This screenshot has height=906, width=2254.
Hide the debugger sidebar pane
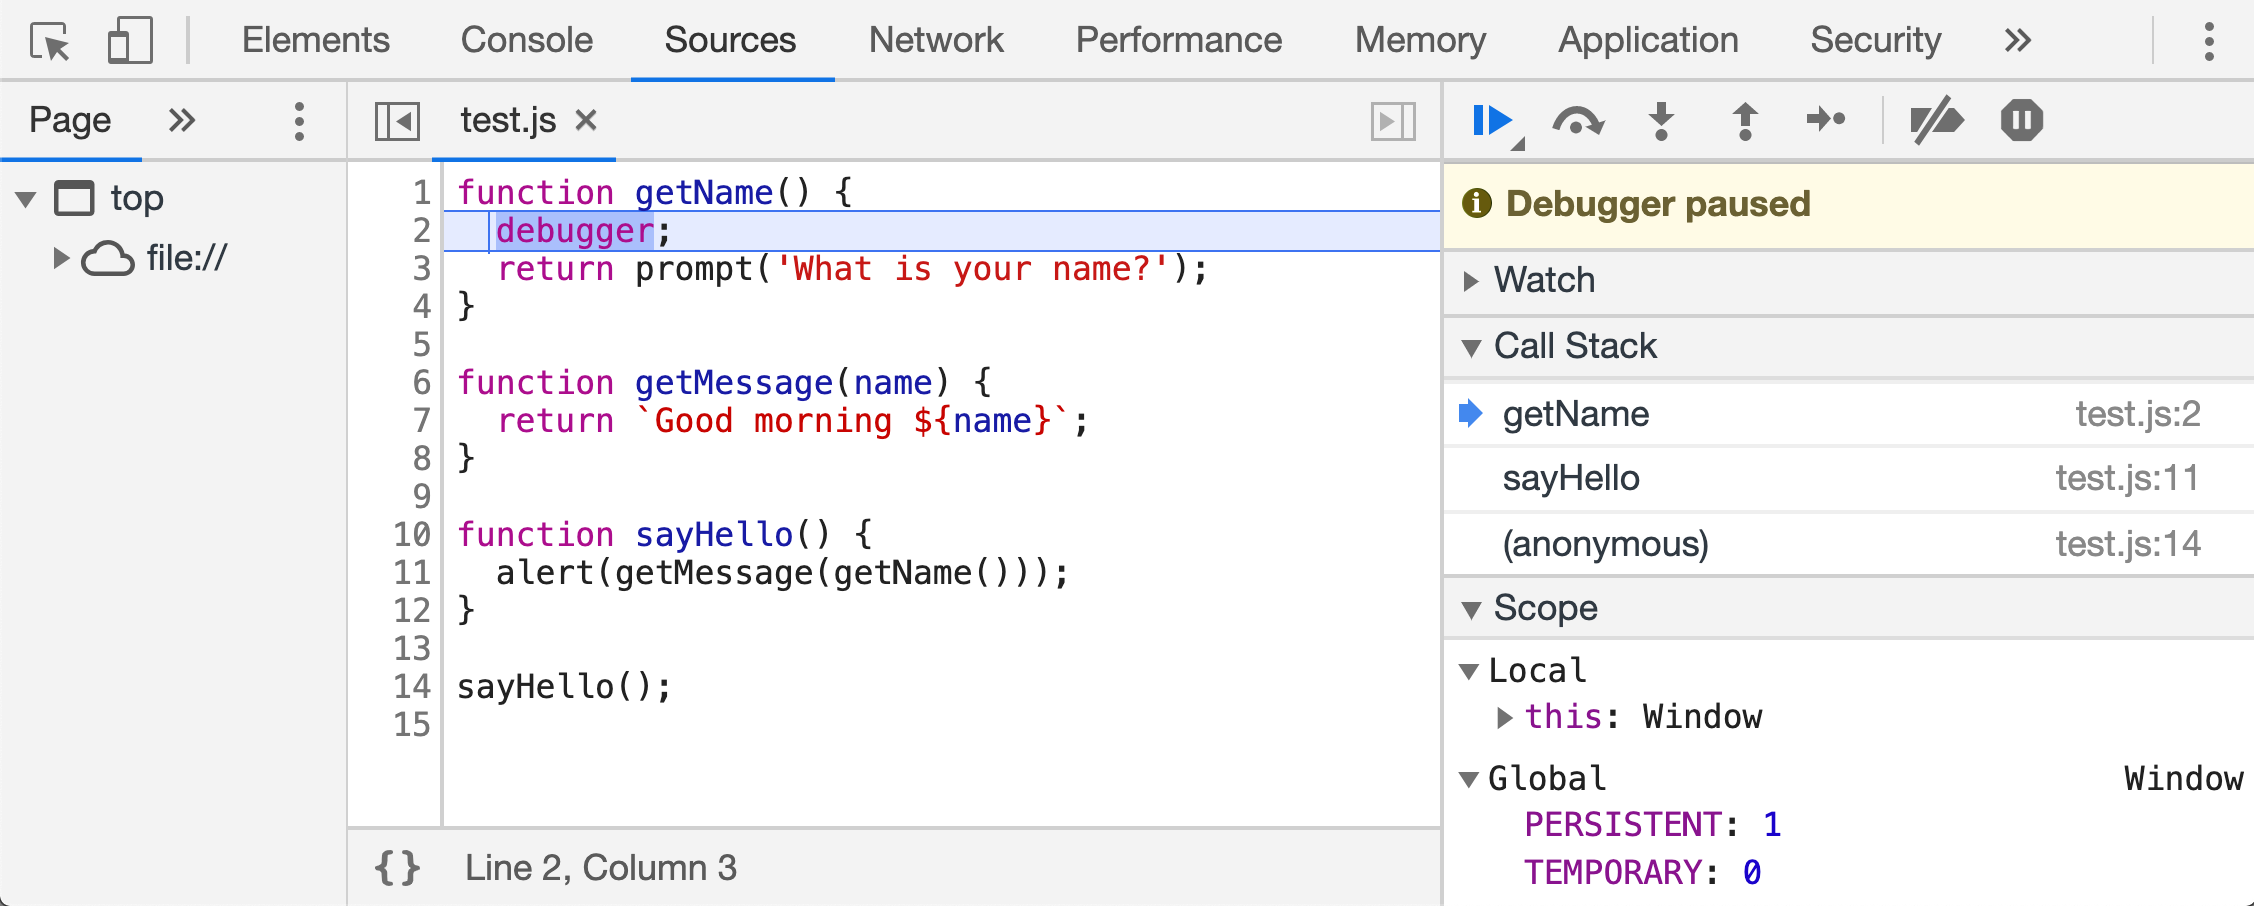1393,121
